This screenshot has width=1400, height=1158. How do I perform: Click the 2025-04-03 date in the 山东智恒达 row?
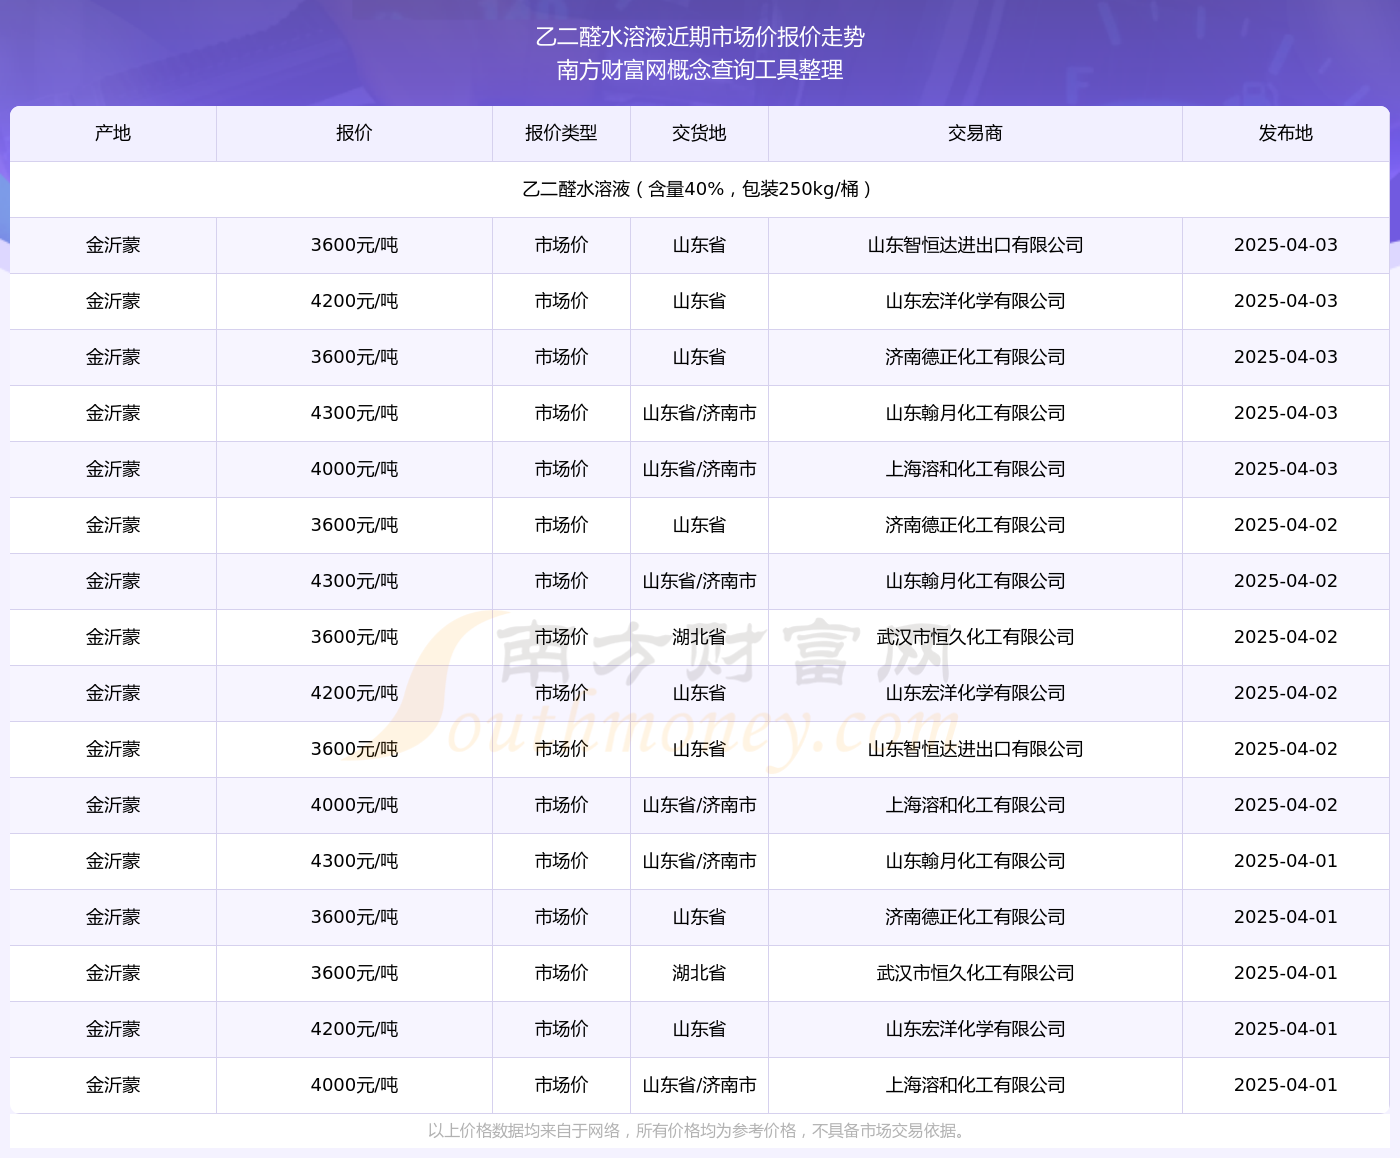(x=1286, y=245)
